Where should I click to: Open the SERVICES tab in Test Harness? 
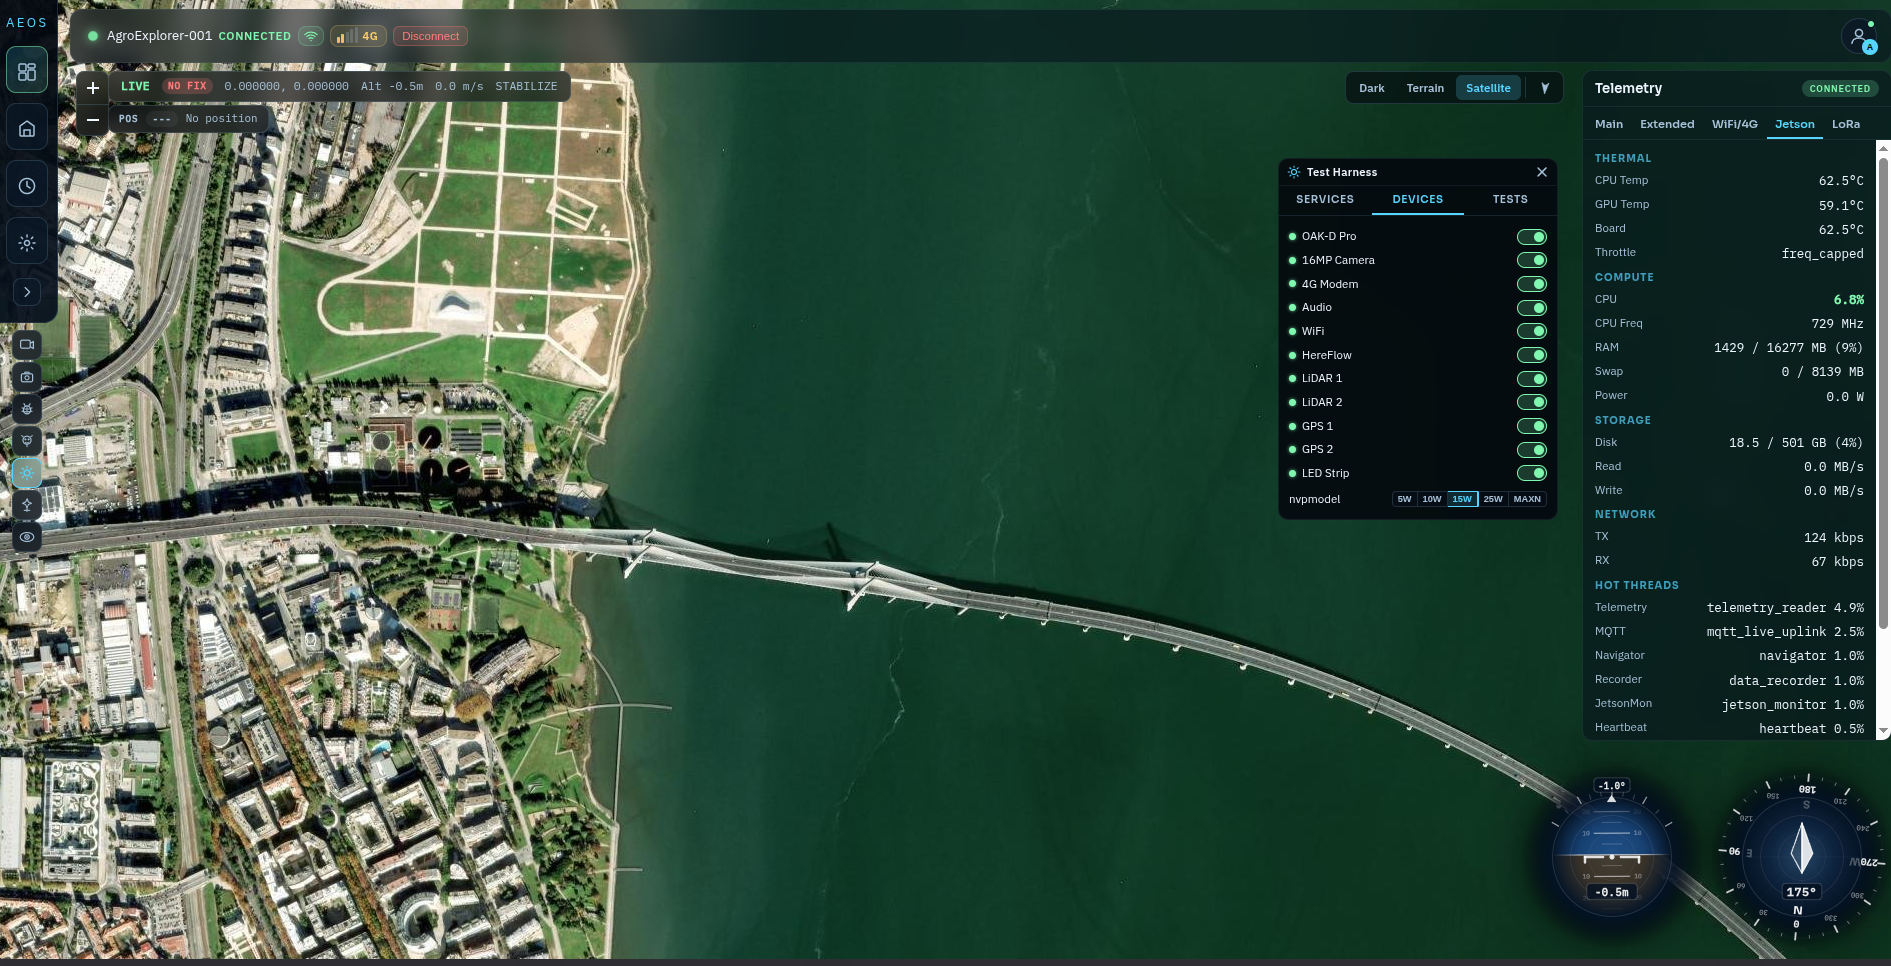tap(1324, 199)
